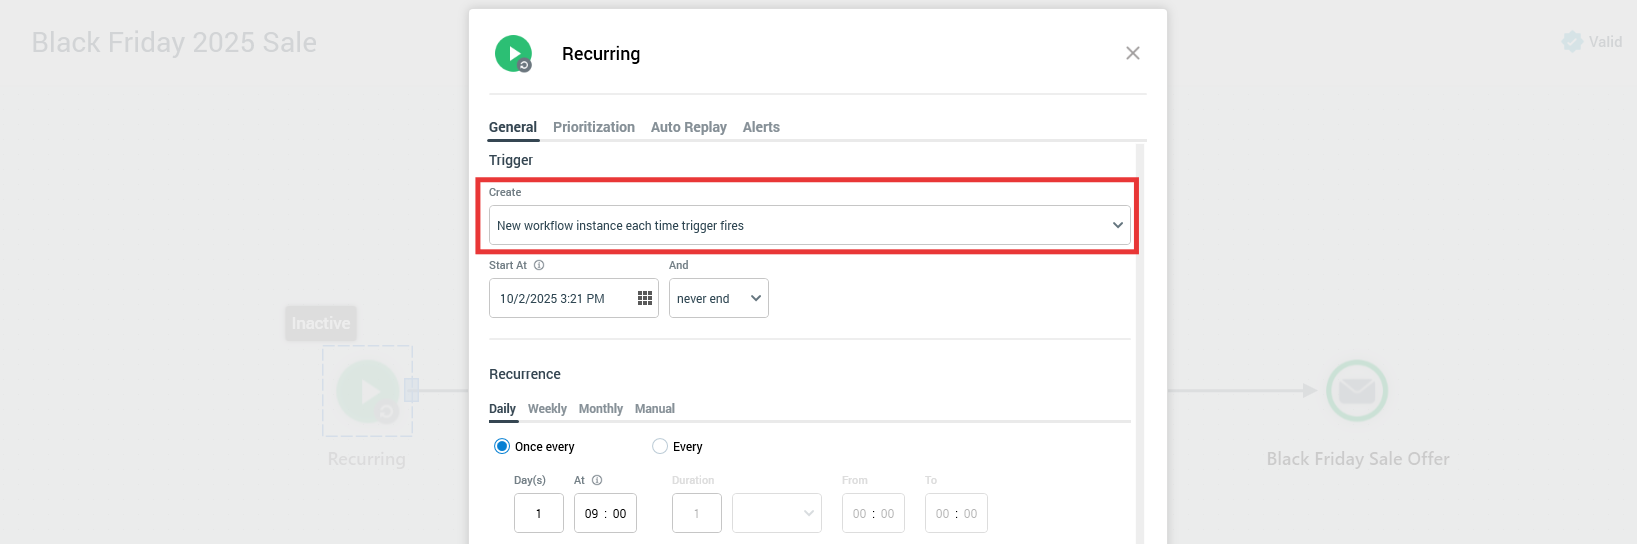
Task: Click the Valid status check icon
Action: tap(1572, 42)
